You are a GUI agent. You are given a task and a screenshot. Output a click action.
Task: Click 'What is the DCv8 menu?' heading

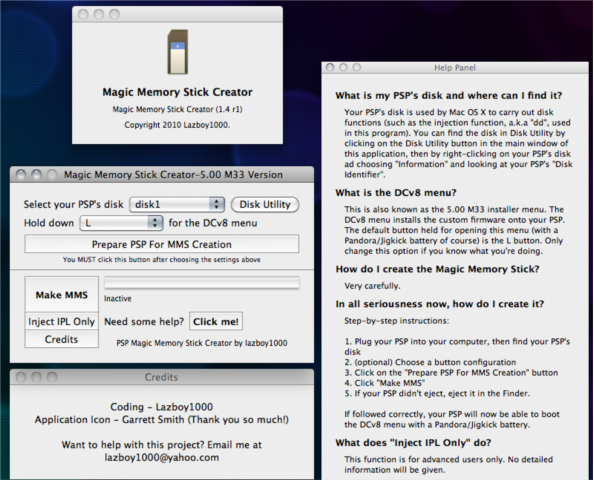pyautogui.click(x=396, y=193)
